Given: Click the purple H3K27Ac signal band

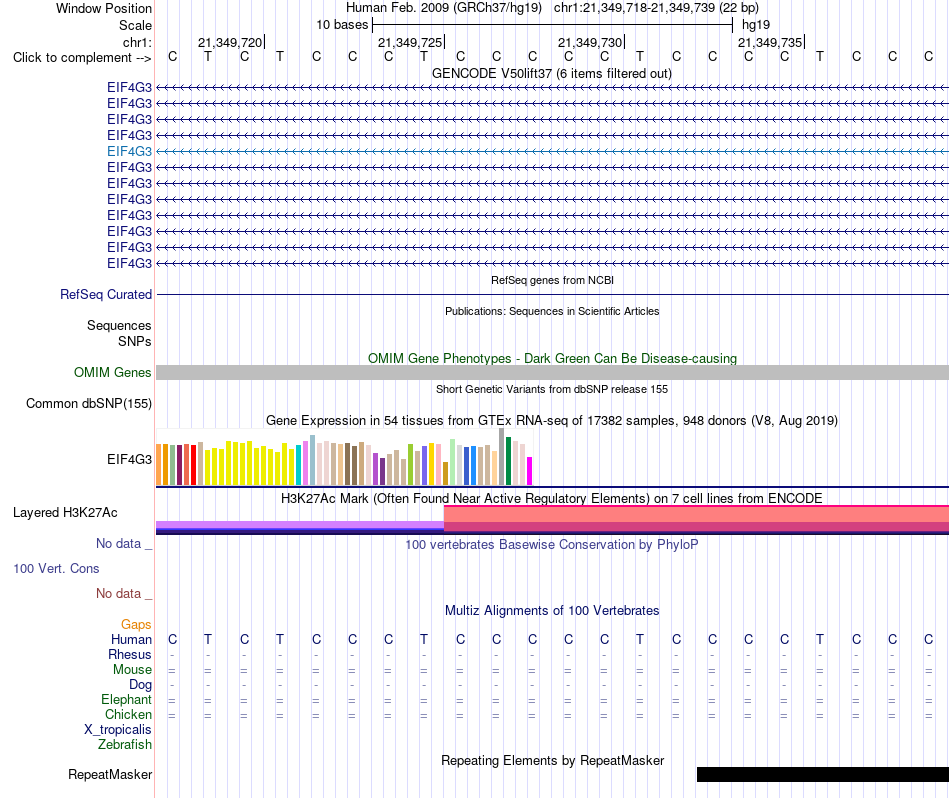Looking at the screenshot, I should pyautogui.click(x=300, y=525).
